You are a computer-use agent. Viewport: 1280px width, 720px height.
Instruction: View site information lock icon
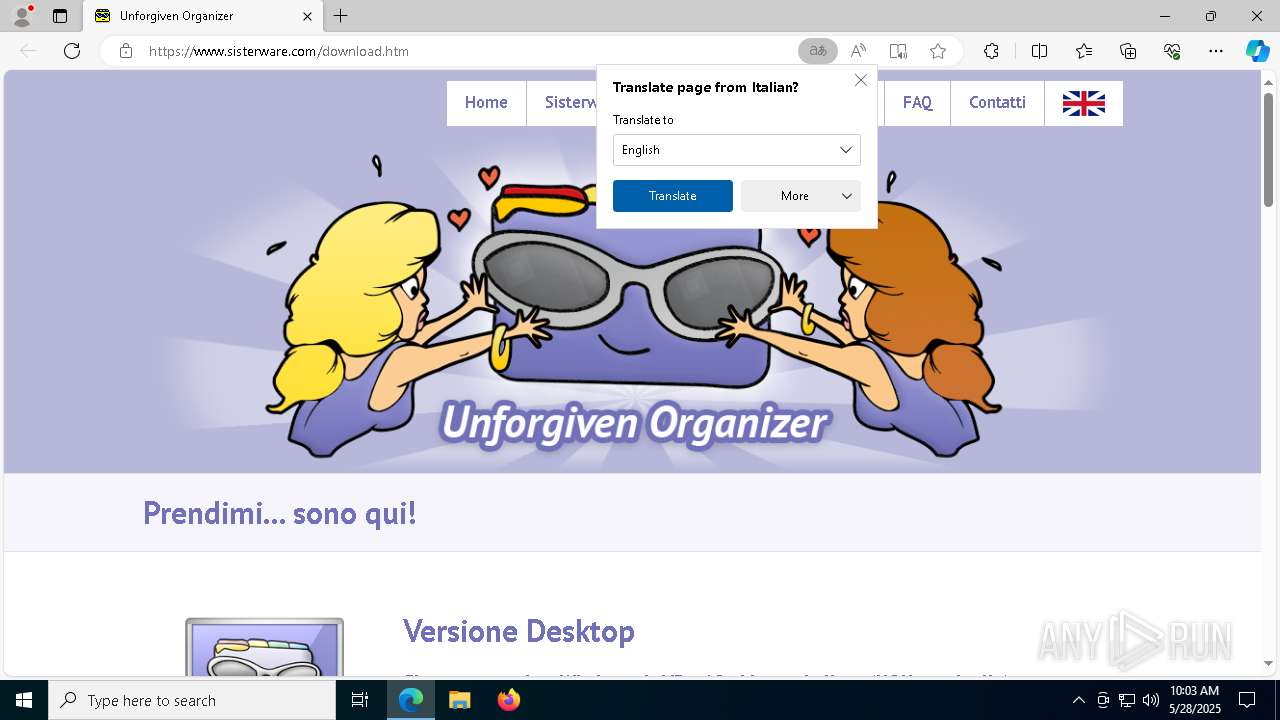pos(126,51)
